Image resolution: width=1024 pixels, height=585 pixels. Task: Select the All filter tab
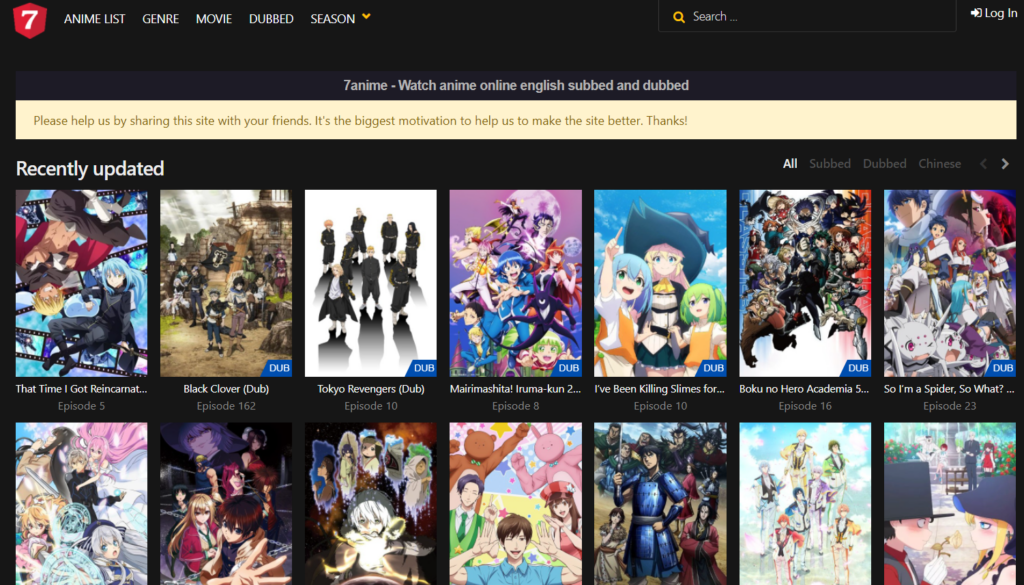point(790,164)
